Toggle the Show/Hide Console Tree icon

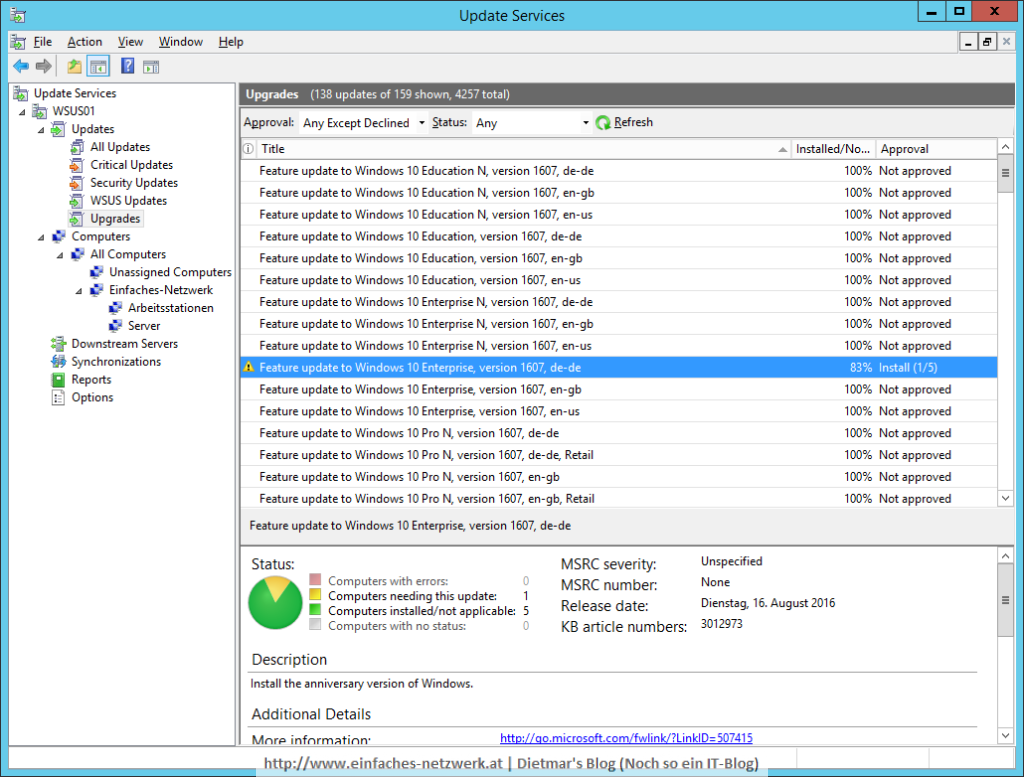point(96,66)
